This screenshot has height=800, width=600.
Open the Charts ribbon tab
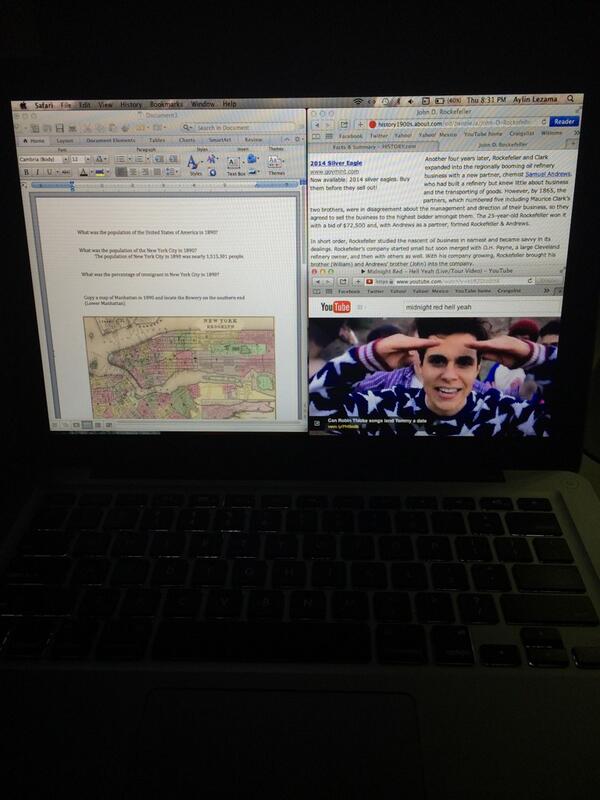click(187, 140)
